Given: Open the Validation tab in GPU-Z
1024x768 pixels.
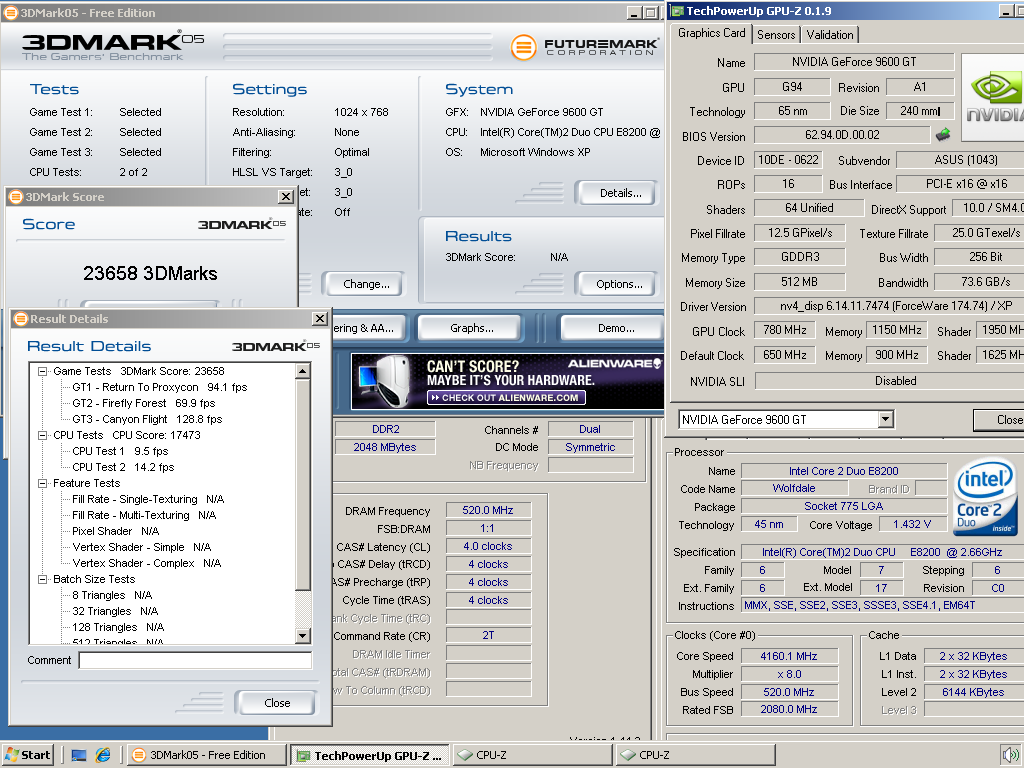Looking at the screenshot, I should 829,35.
